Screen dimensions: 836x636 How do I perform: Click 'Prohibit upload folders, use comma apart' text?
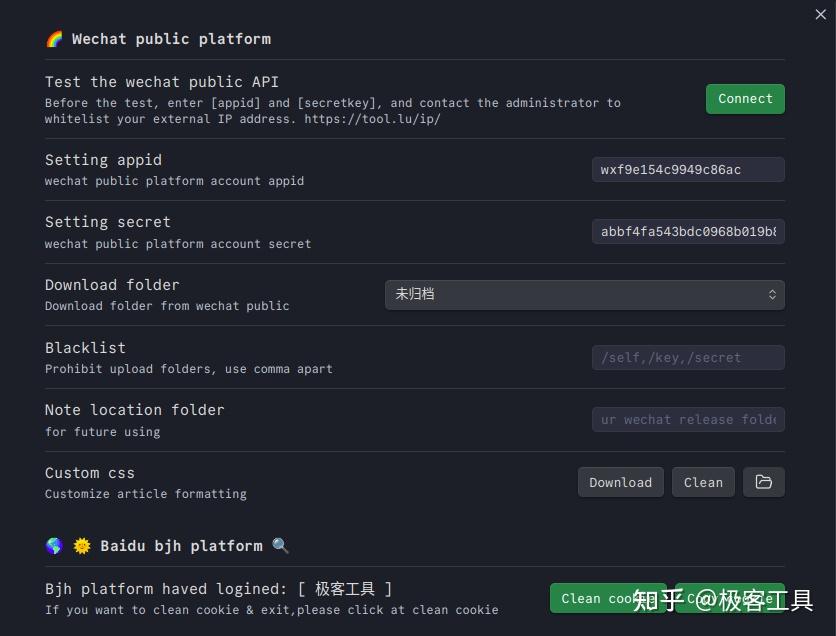pyautogui.click(x=189, y=369)
